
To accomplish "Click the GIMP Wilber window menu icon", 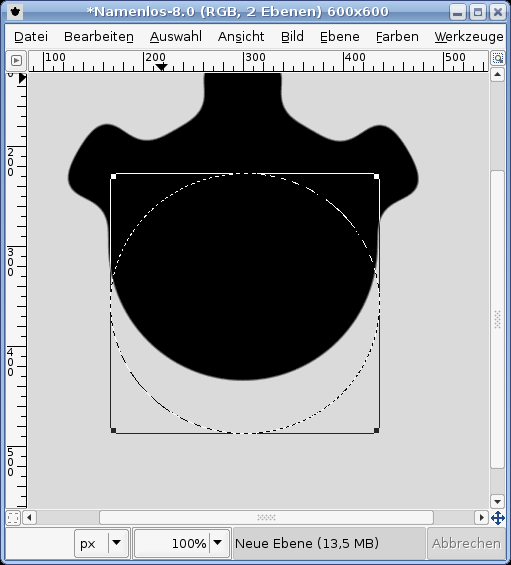I will point(15,12).
